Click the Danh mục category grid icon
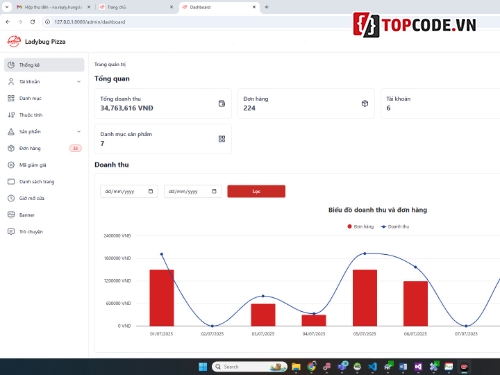This screenshot has width=500, height=375. coord(11,98)
